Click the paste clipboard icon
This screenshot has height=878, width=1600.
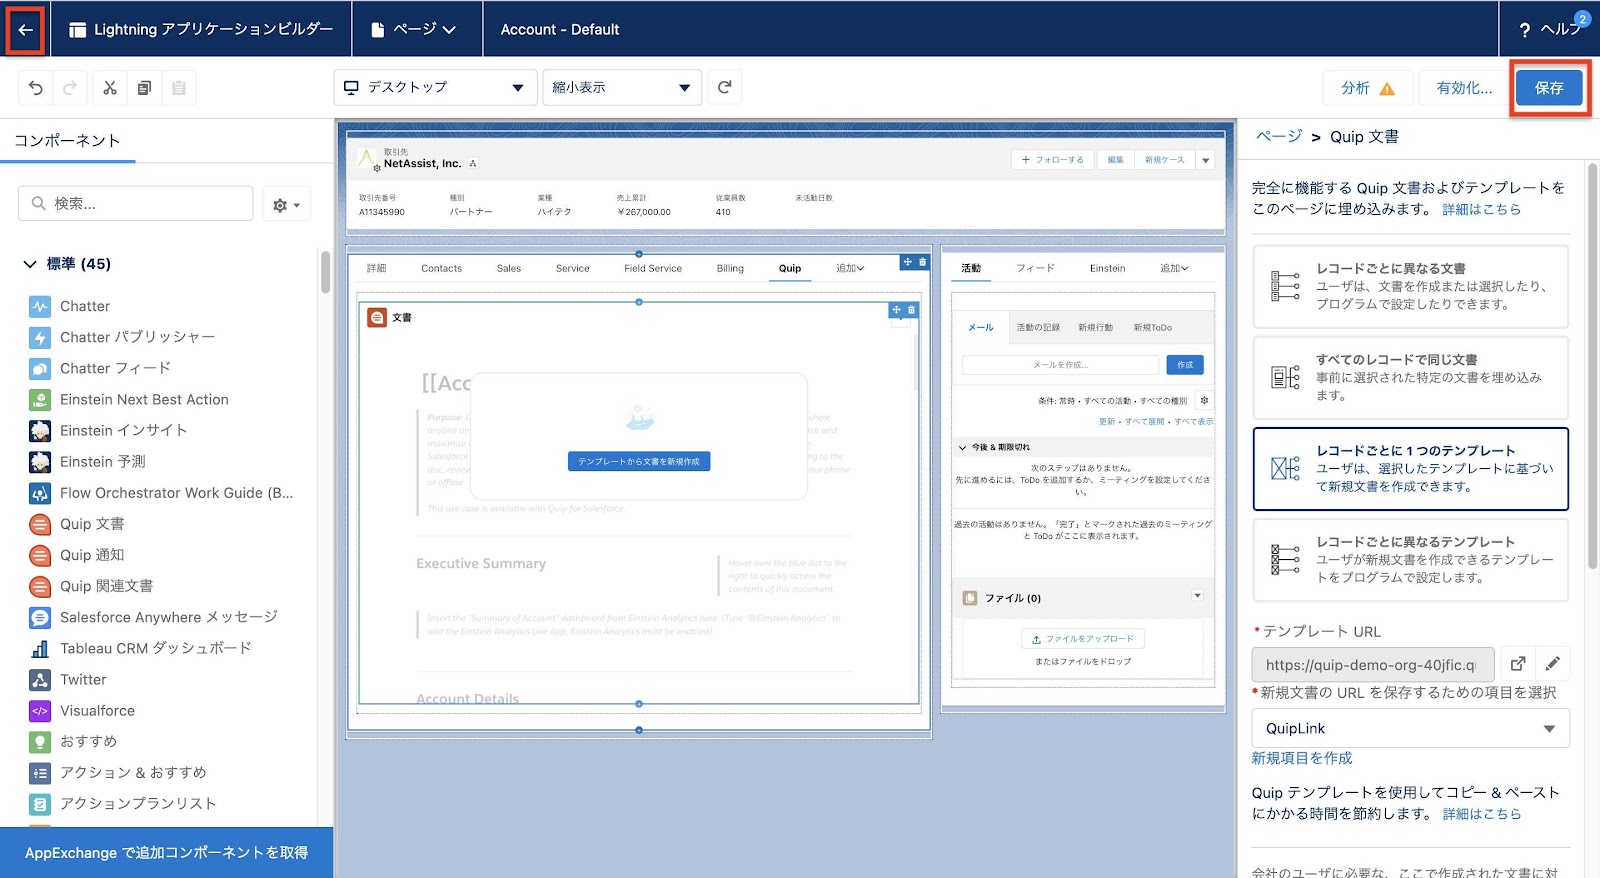click(x=179, y=88)
